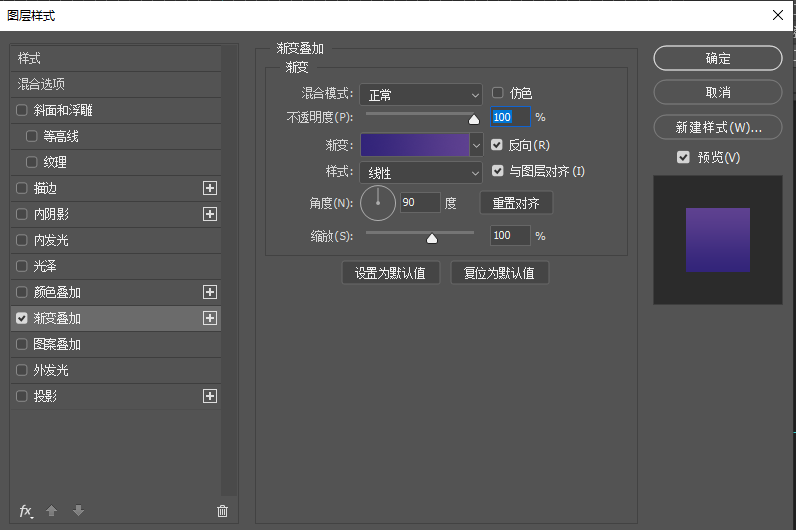Click the angle dial control
Viewport: 796px width, 530px height.
point(378,203)
